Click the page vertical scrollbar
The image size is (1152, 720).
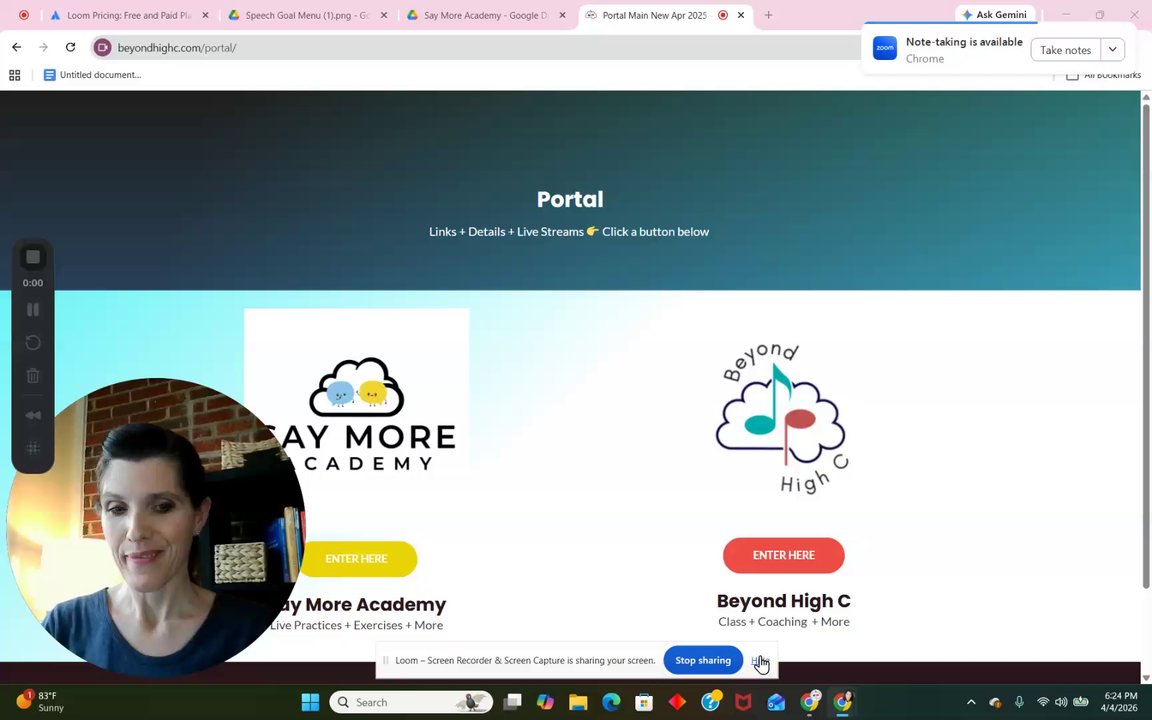1145,345
